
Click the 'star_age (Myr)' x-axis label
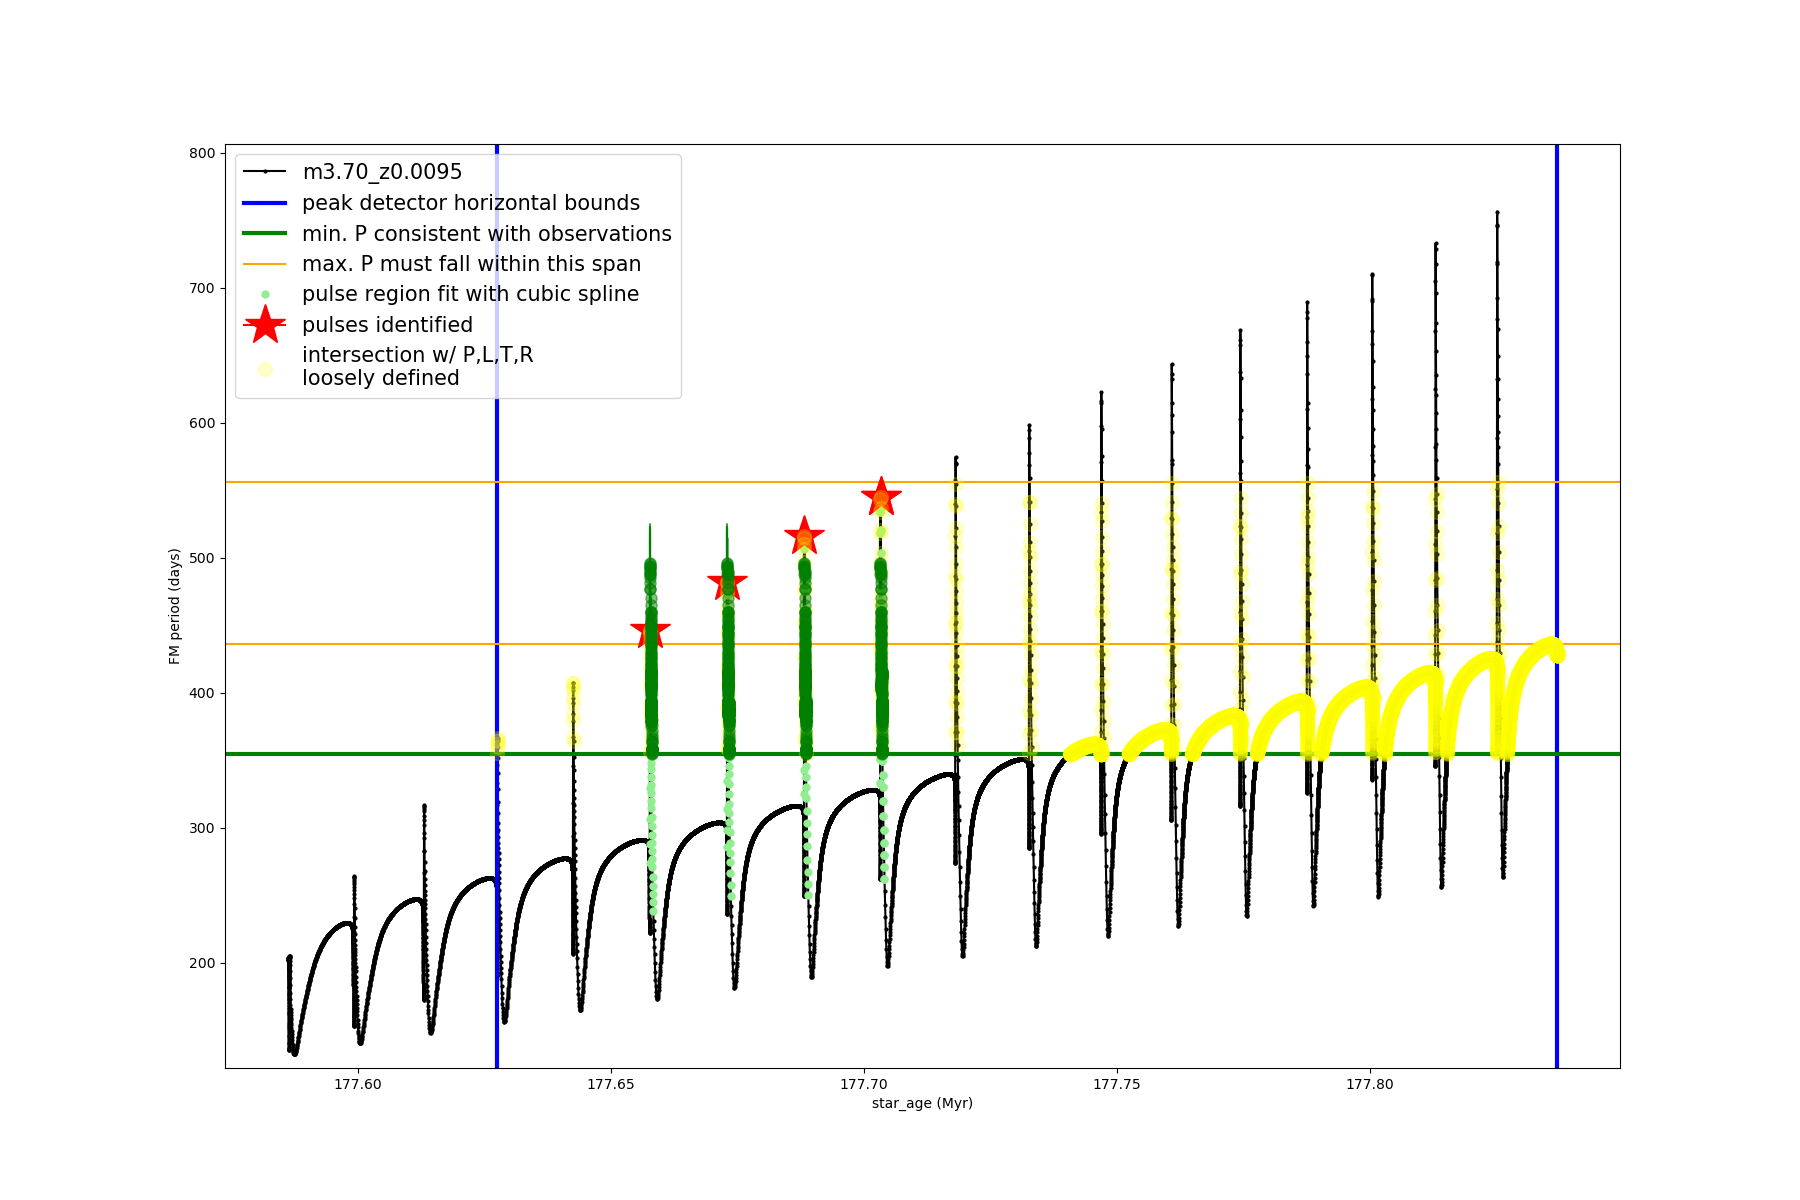[922, 1103]
